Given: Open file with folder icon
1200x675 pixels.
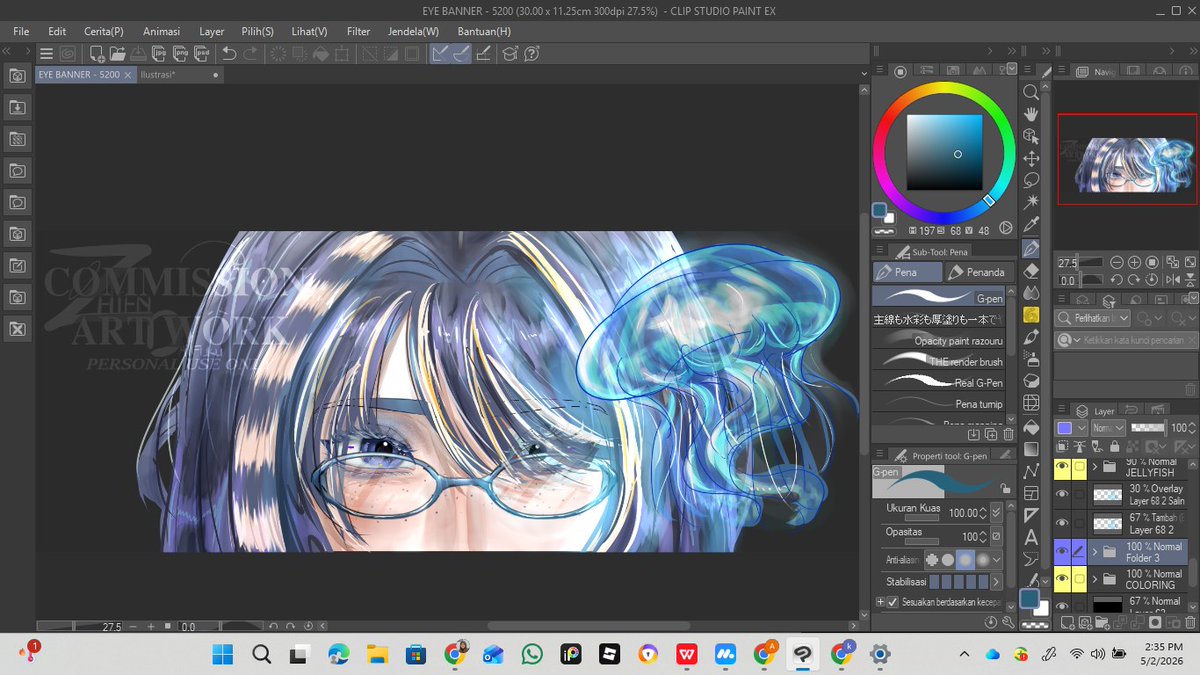Looking at the screenshot, I should pos(118,54).
